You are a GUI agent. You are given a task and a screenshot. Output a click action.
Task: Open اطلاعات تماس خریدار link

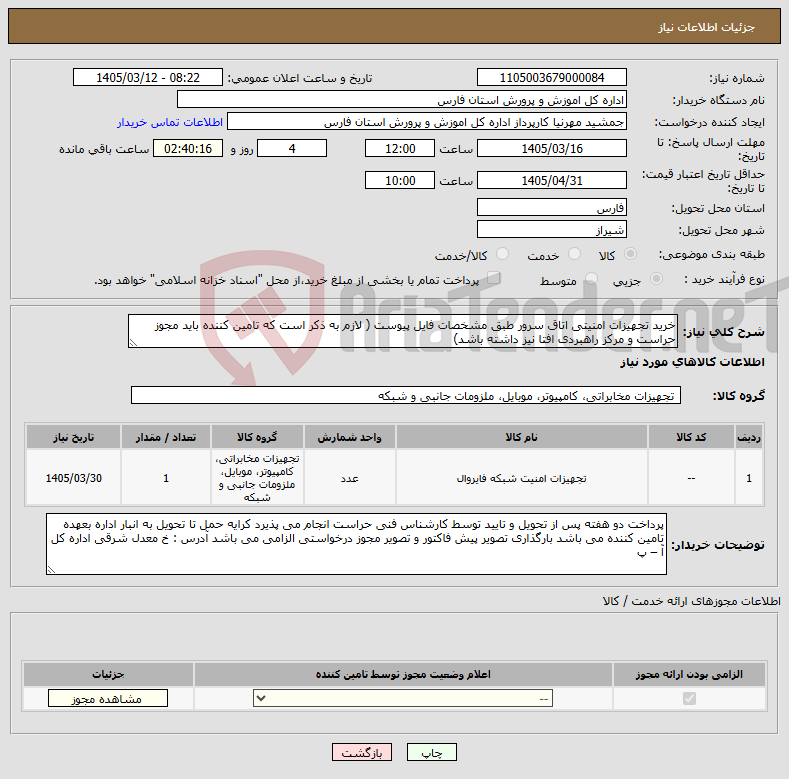pyautogui.click(x=170, y=122)
